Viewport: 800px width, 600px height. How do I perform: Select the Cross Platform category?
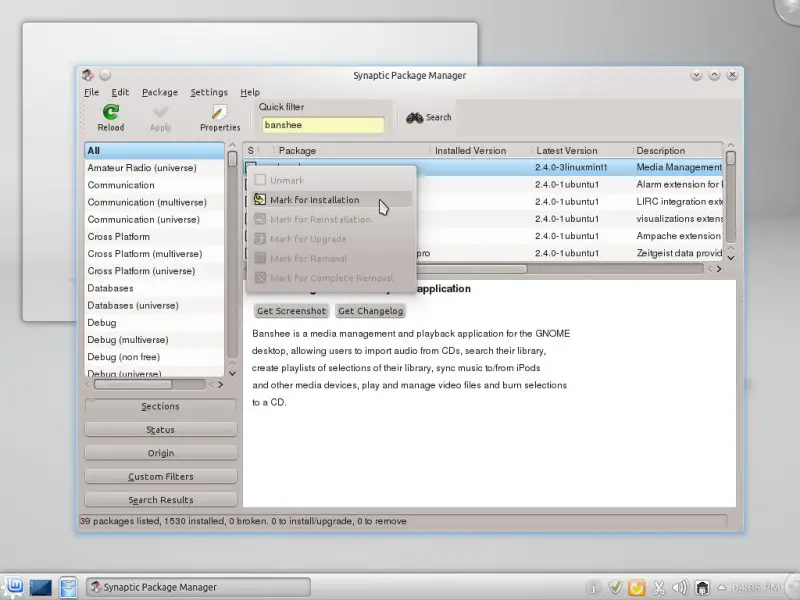point(154,237)
